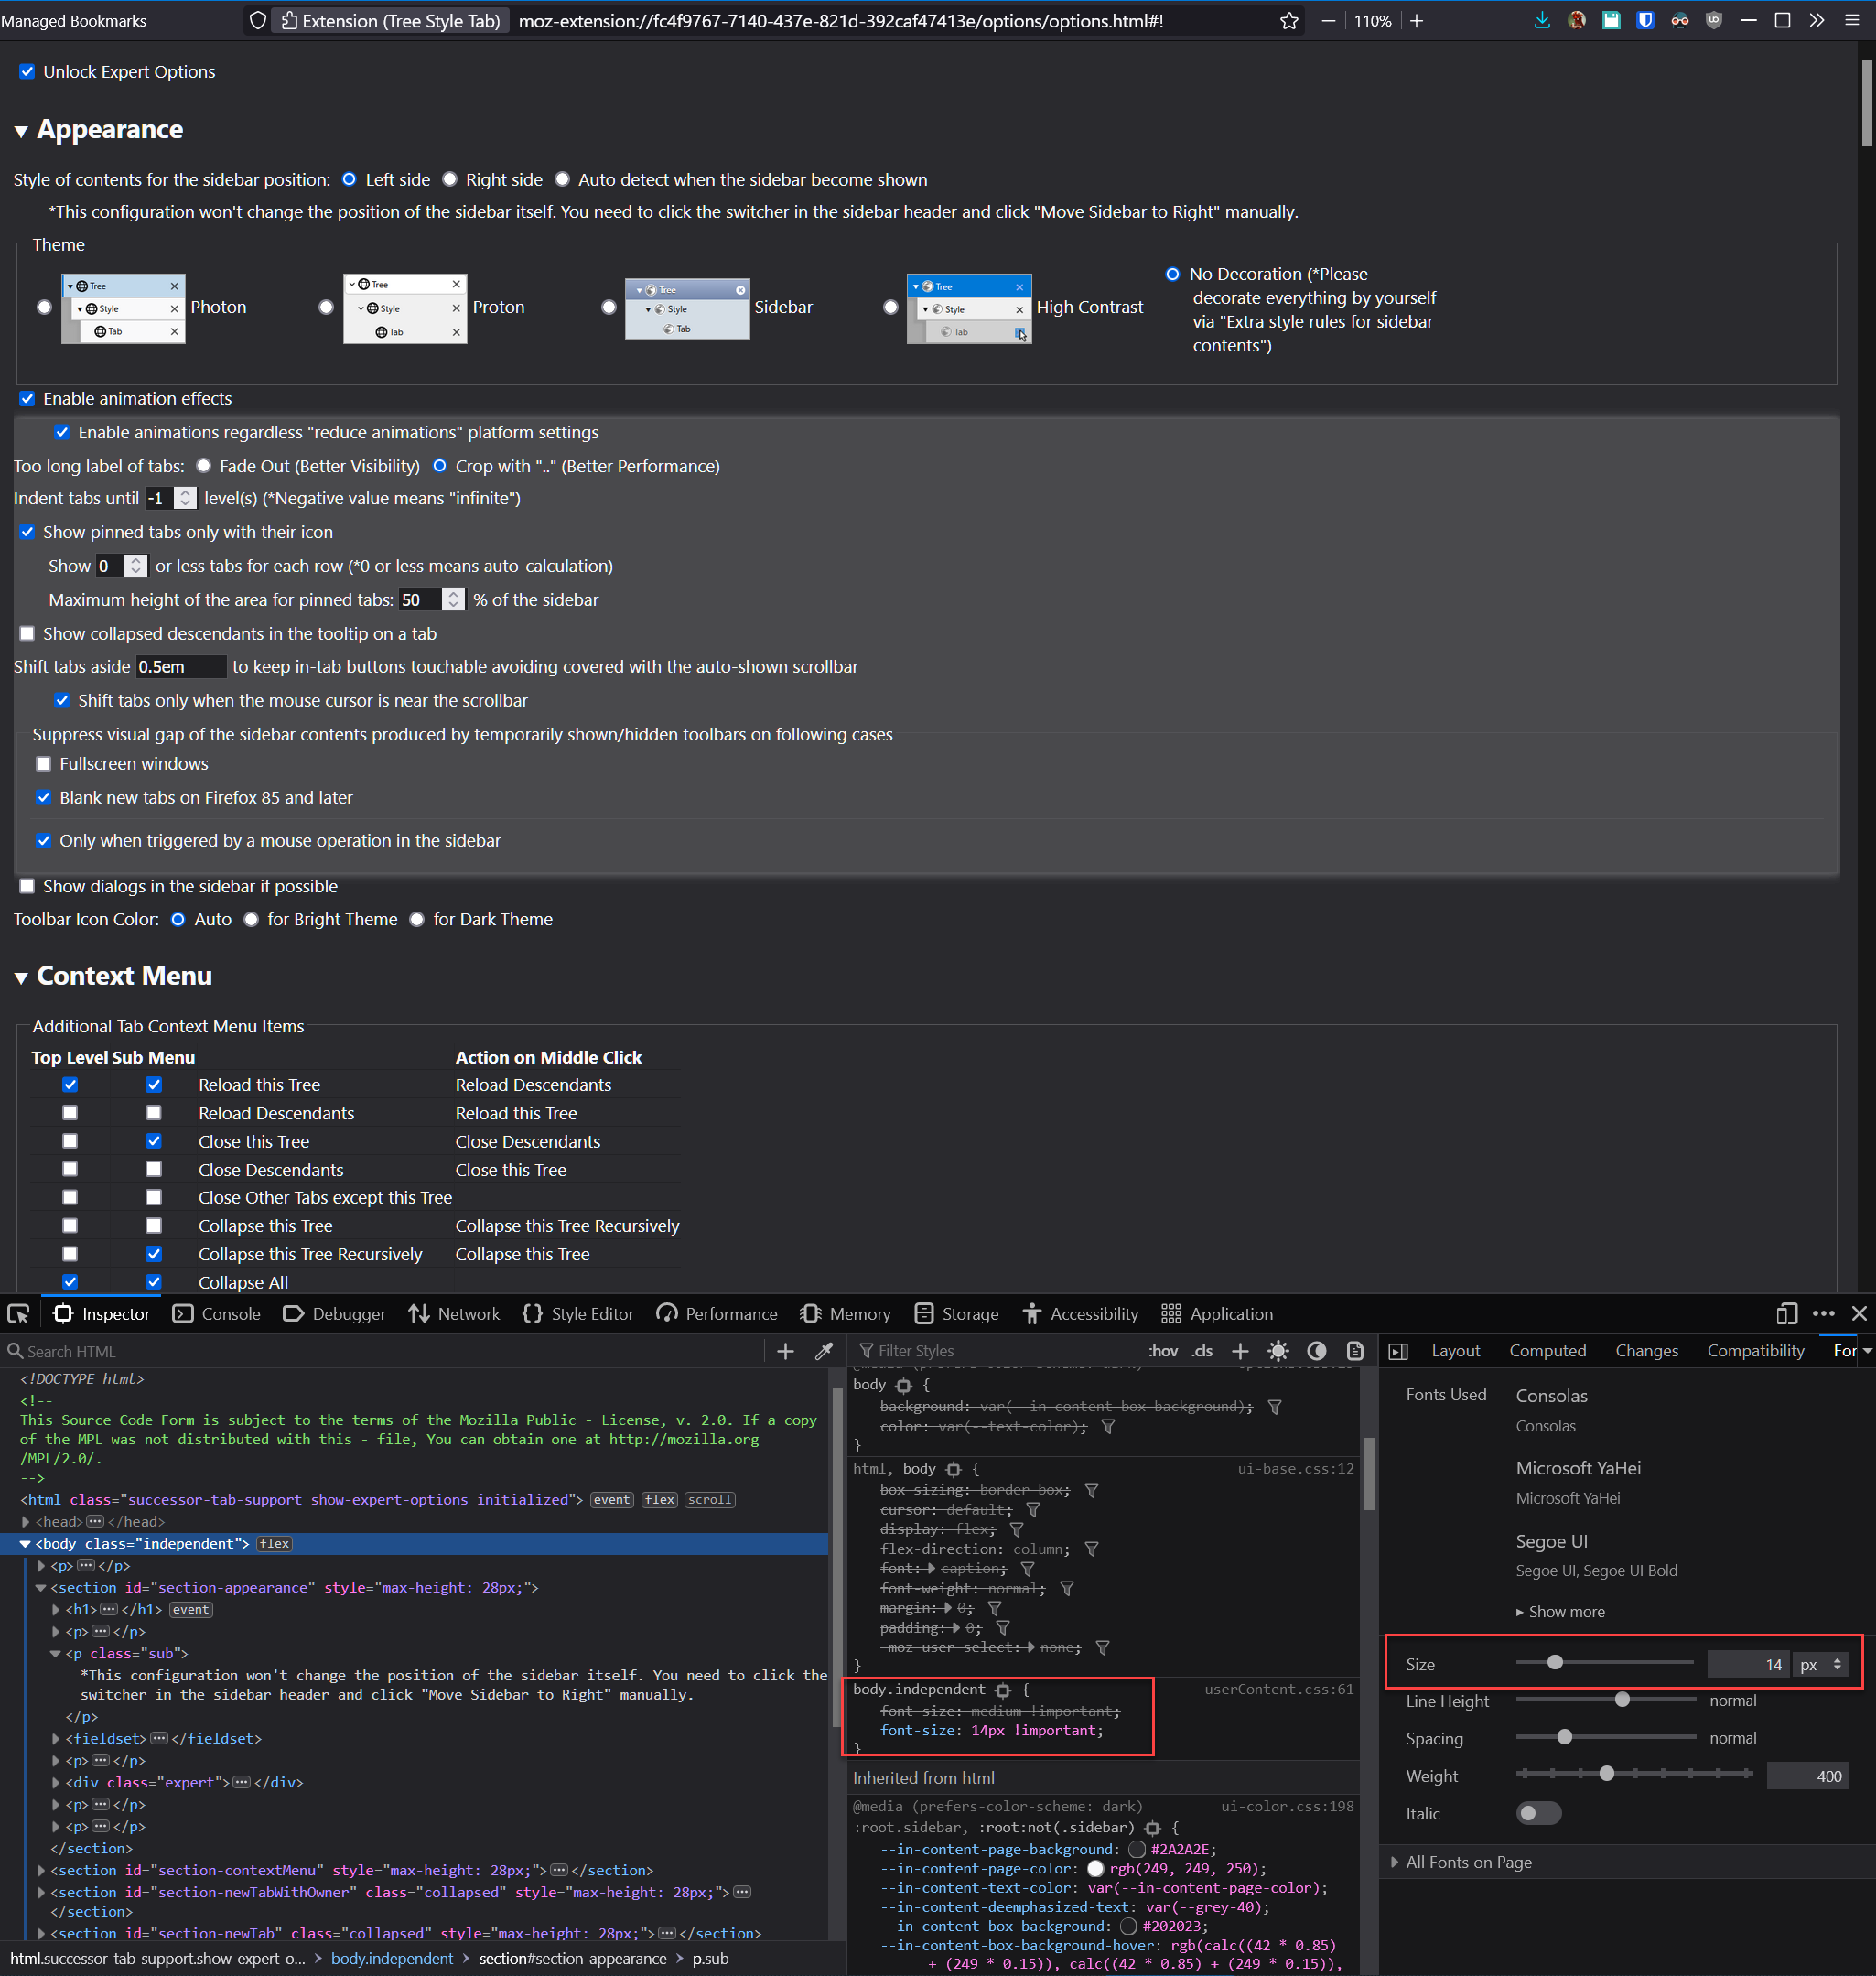Image resolution: width=1876 pixels, height=1976 pixels.
Task: Toggle the three-pane inspector icon
Action: tap(1398, 1351)
